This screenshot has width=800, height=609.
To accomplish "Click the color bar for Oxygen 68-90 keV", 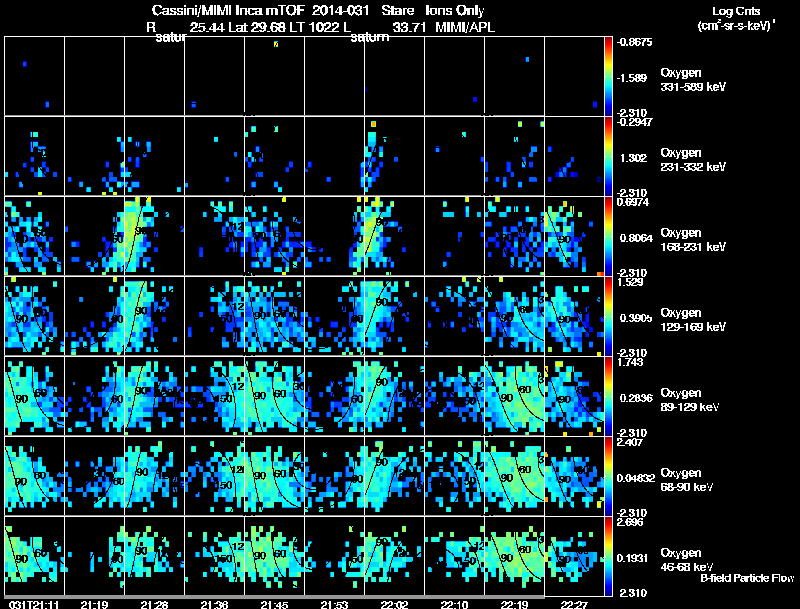I will coord(608,476).
